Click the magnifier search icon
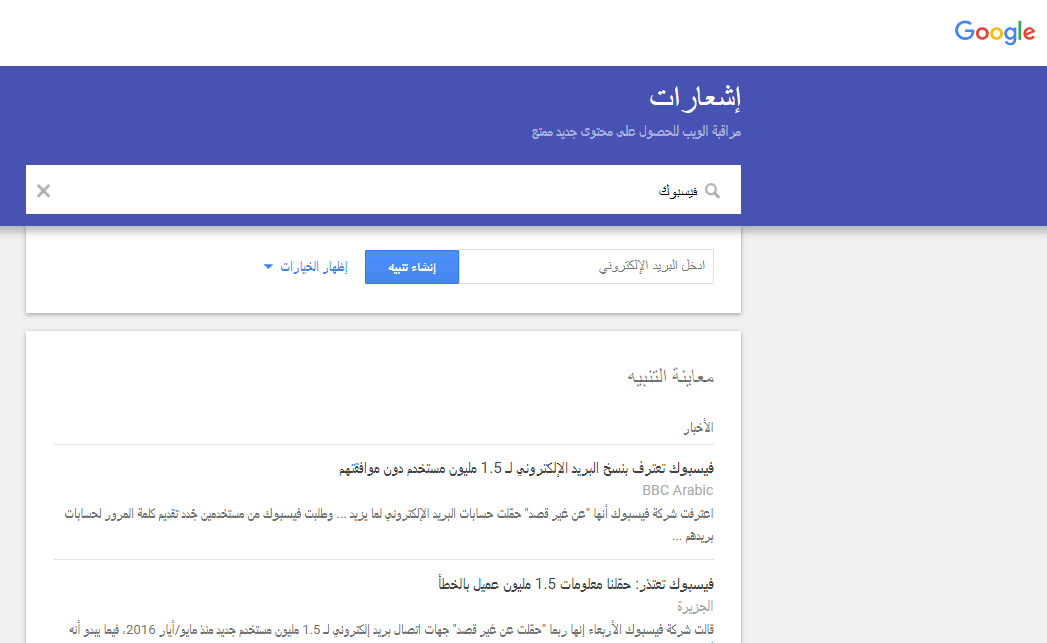Viewport: 1047px width, 643px height. 712,191
